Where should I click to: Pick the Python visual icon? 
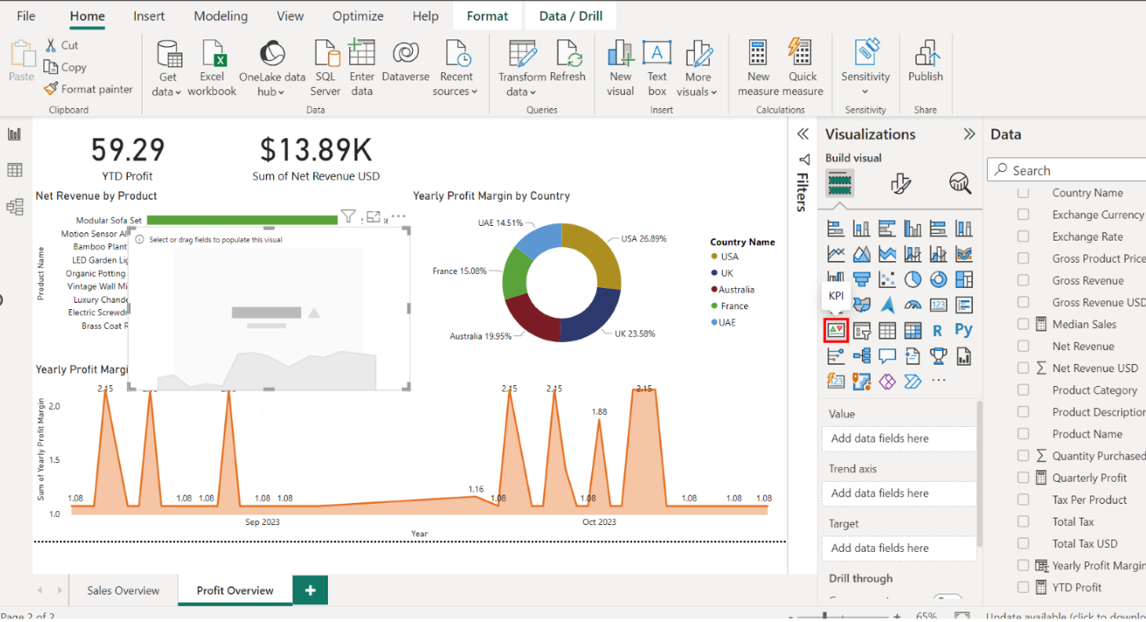point(963,330)
